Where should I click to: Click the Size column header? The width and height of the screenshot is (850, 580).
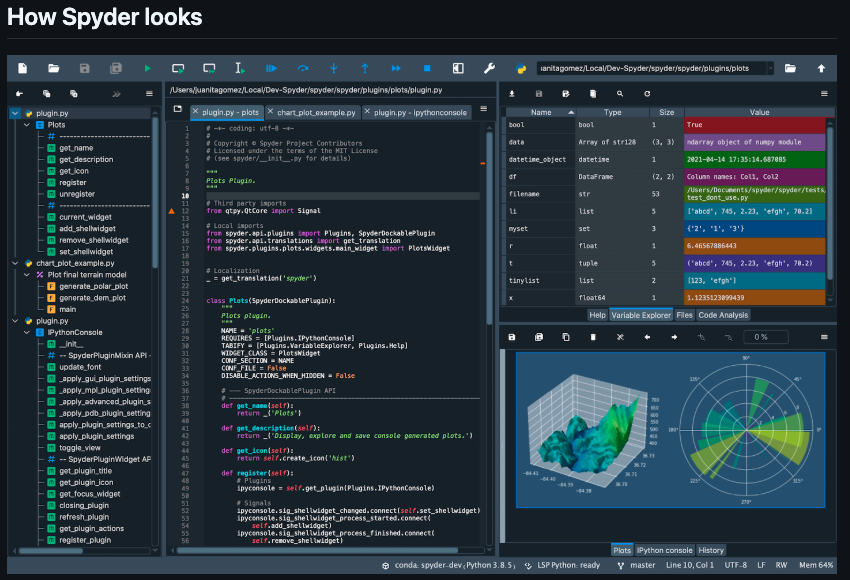tap(667, 112)
